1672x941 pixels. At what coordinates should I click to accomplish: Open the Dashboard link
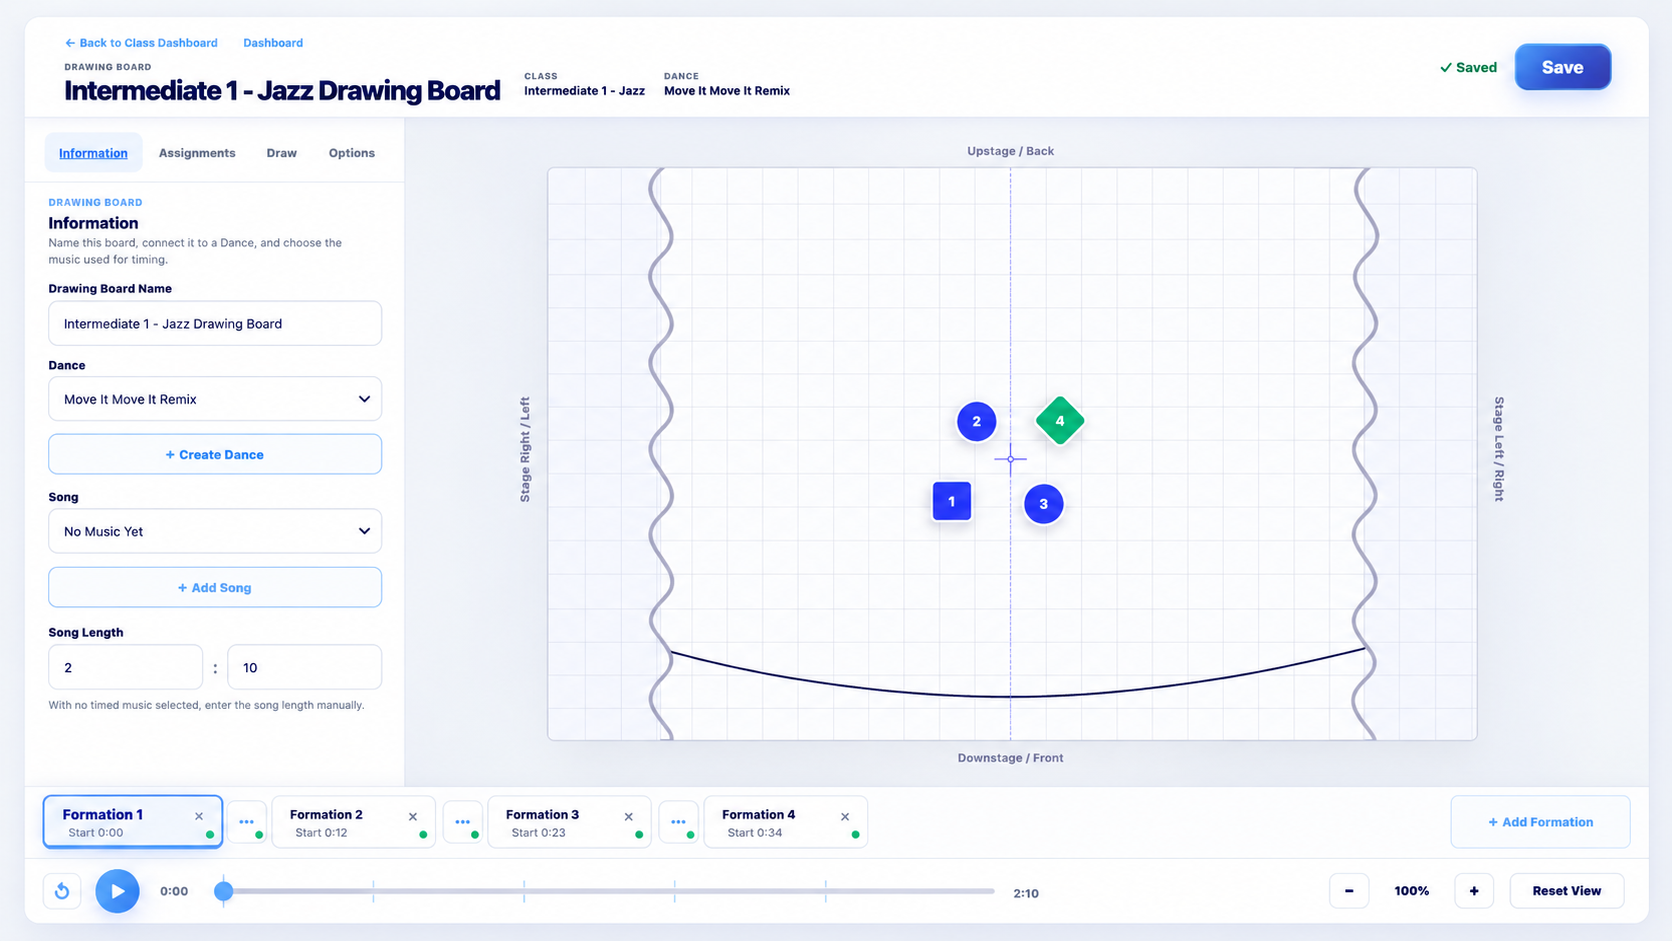273,43
